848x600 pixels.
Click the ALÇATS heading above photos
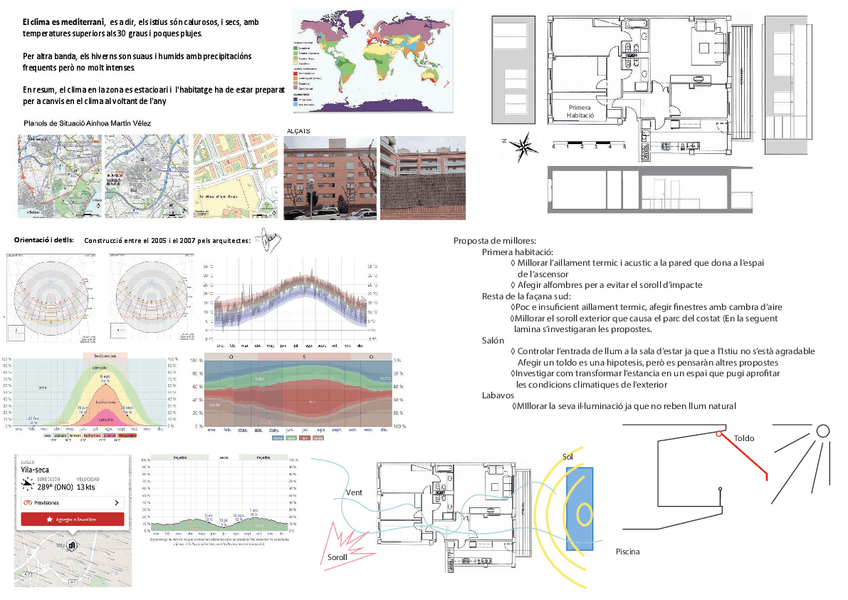(299, 131)
